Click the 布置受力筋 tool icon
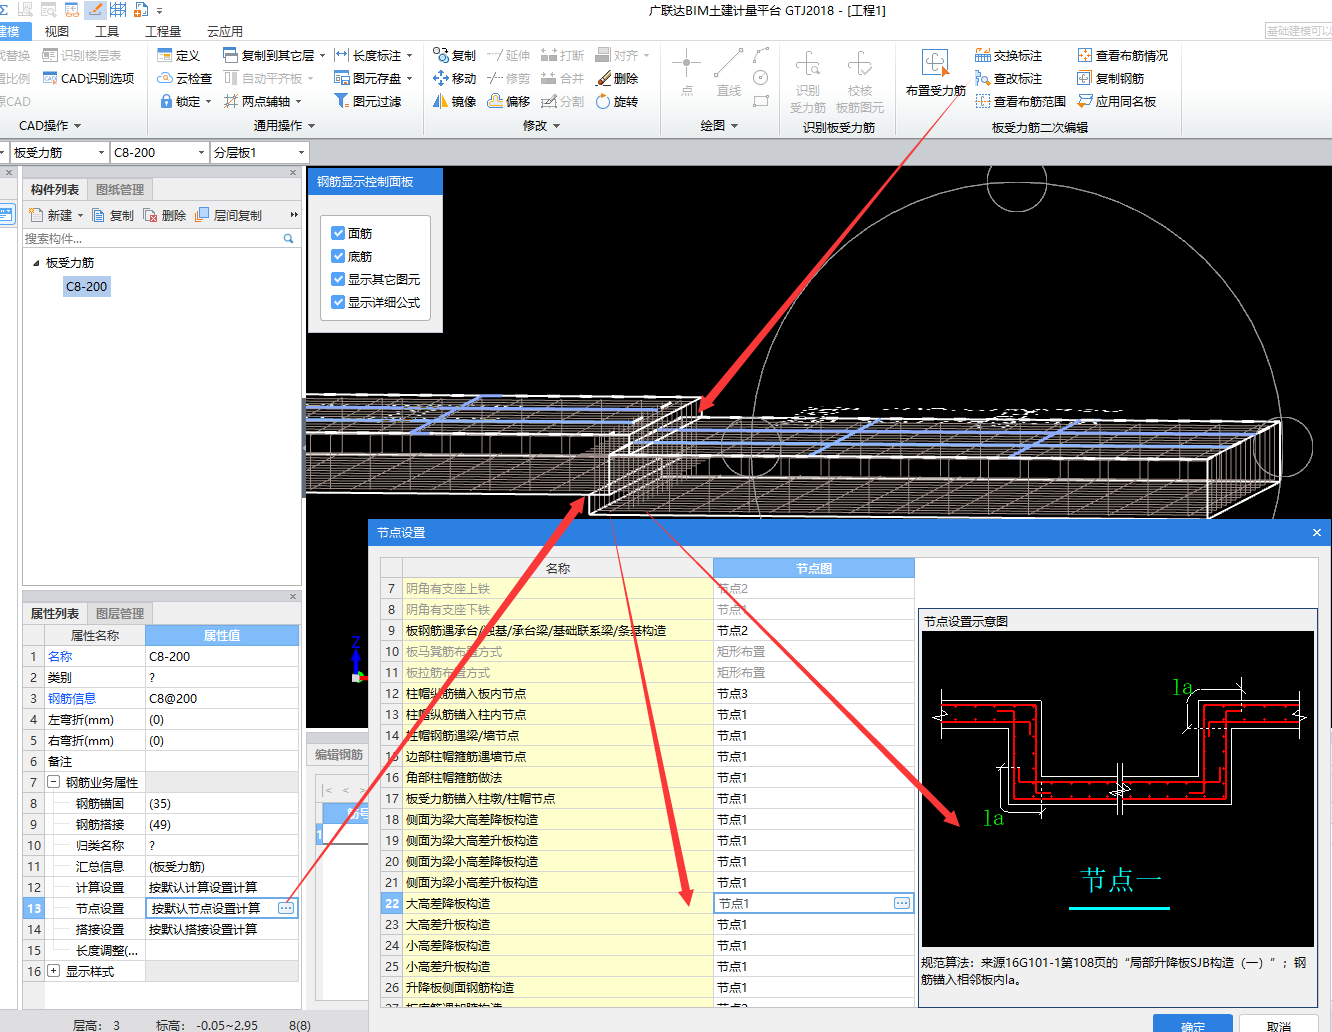This screenshot has width=1332, height=1032. coord(935,64)
